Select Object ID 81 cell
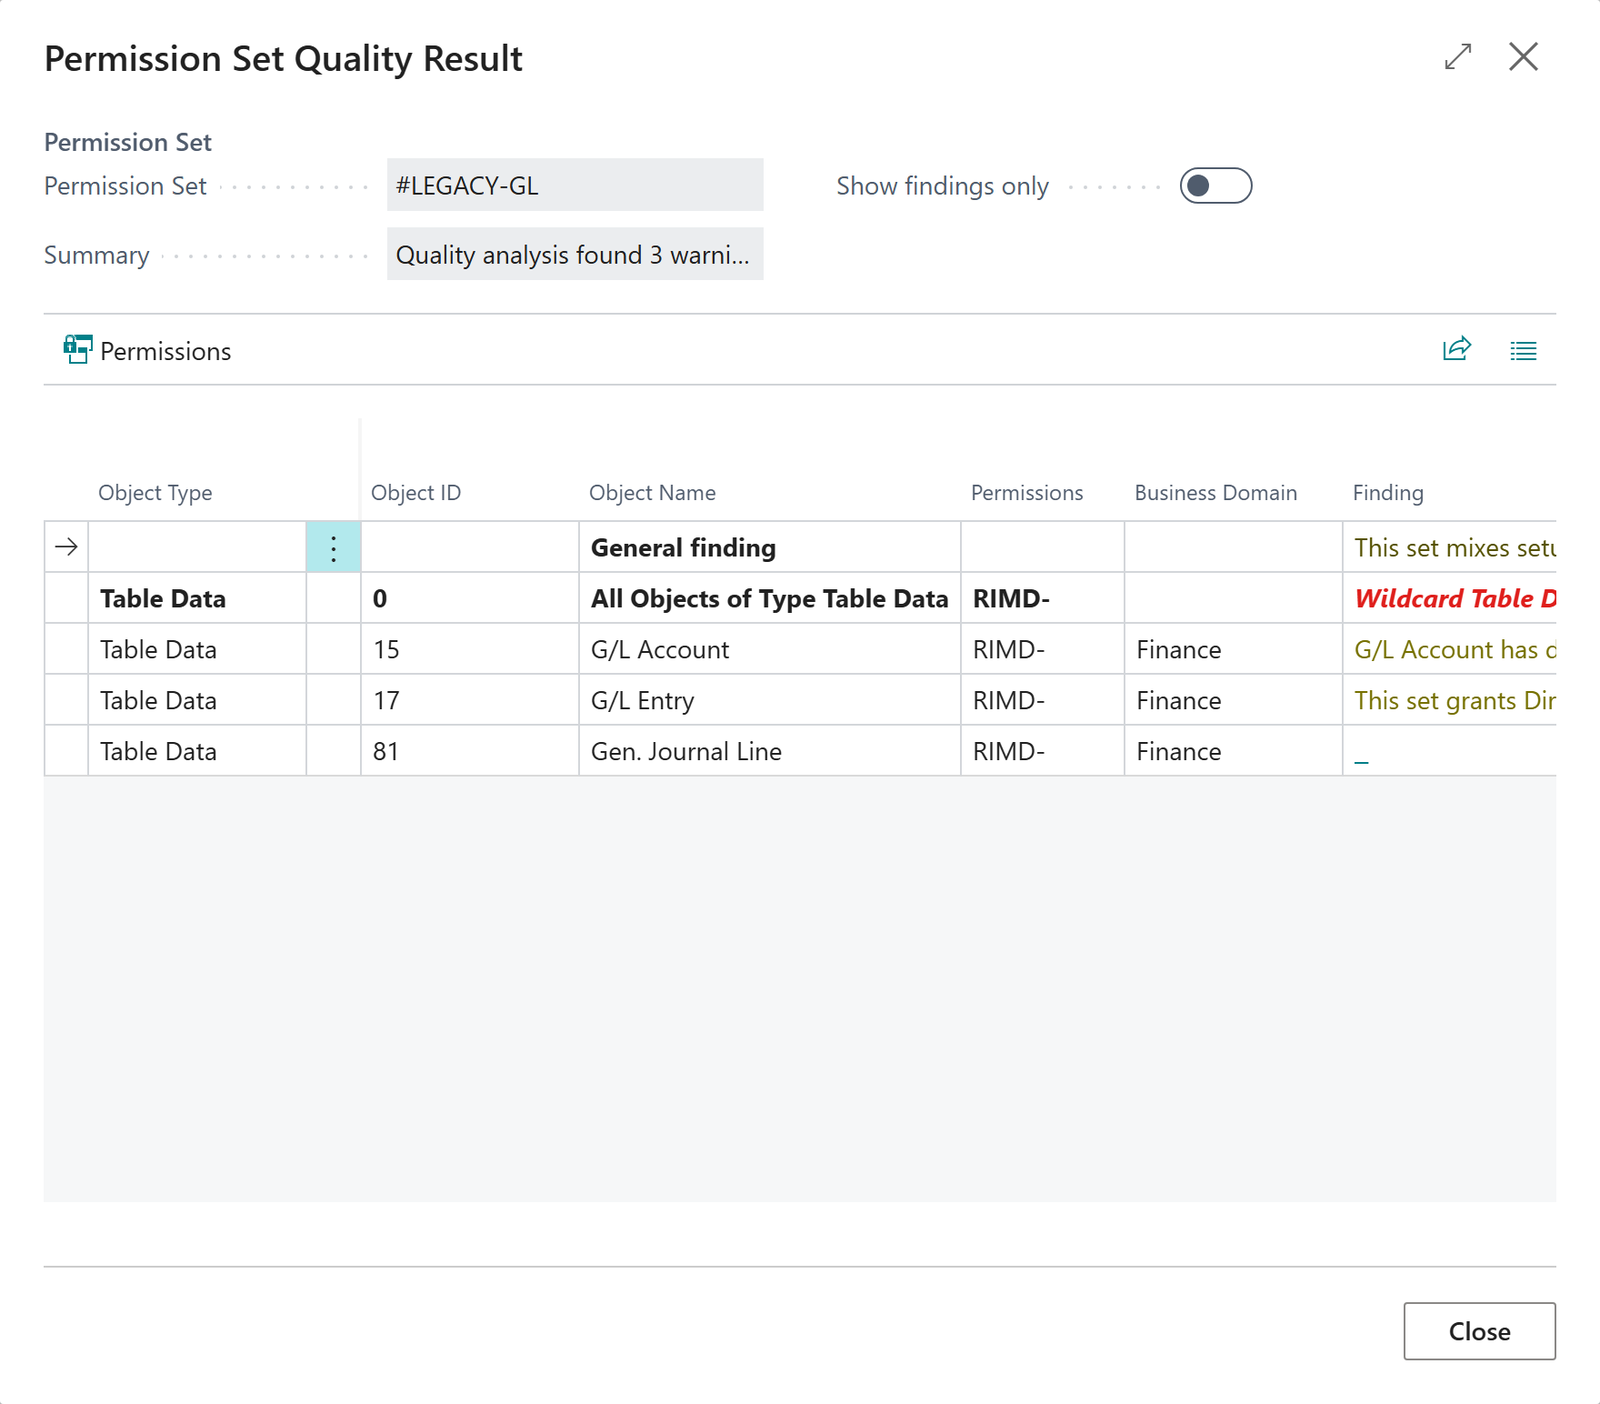Screen dimensions: 1600x1404 pos(469,751)
